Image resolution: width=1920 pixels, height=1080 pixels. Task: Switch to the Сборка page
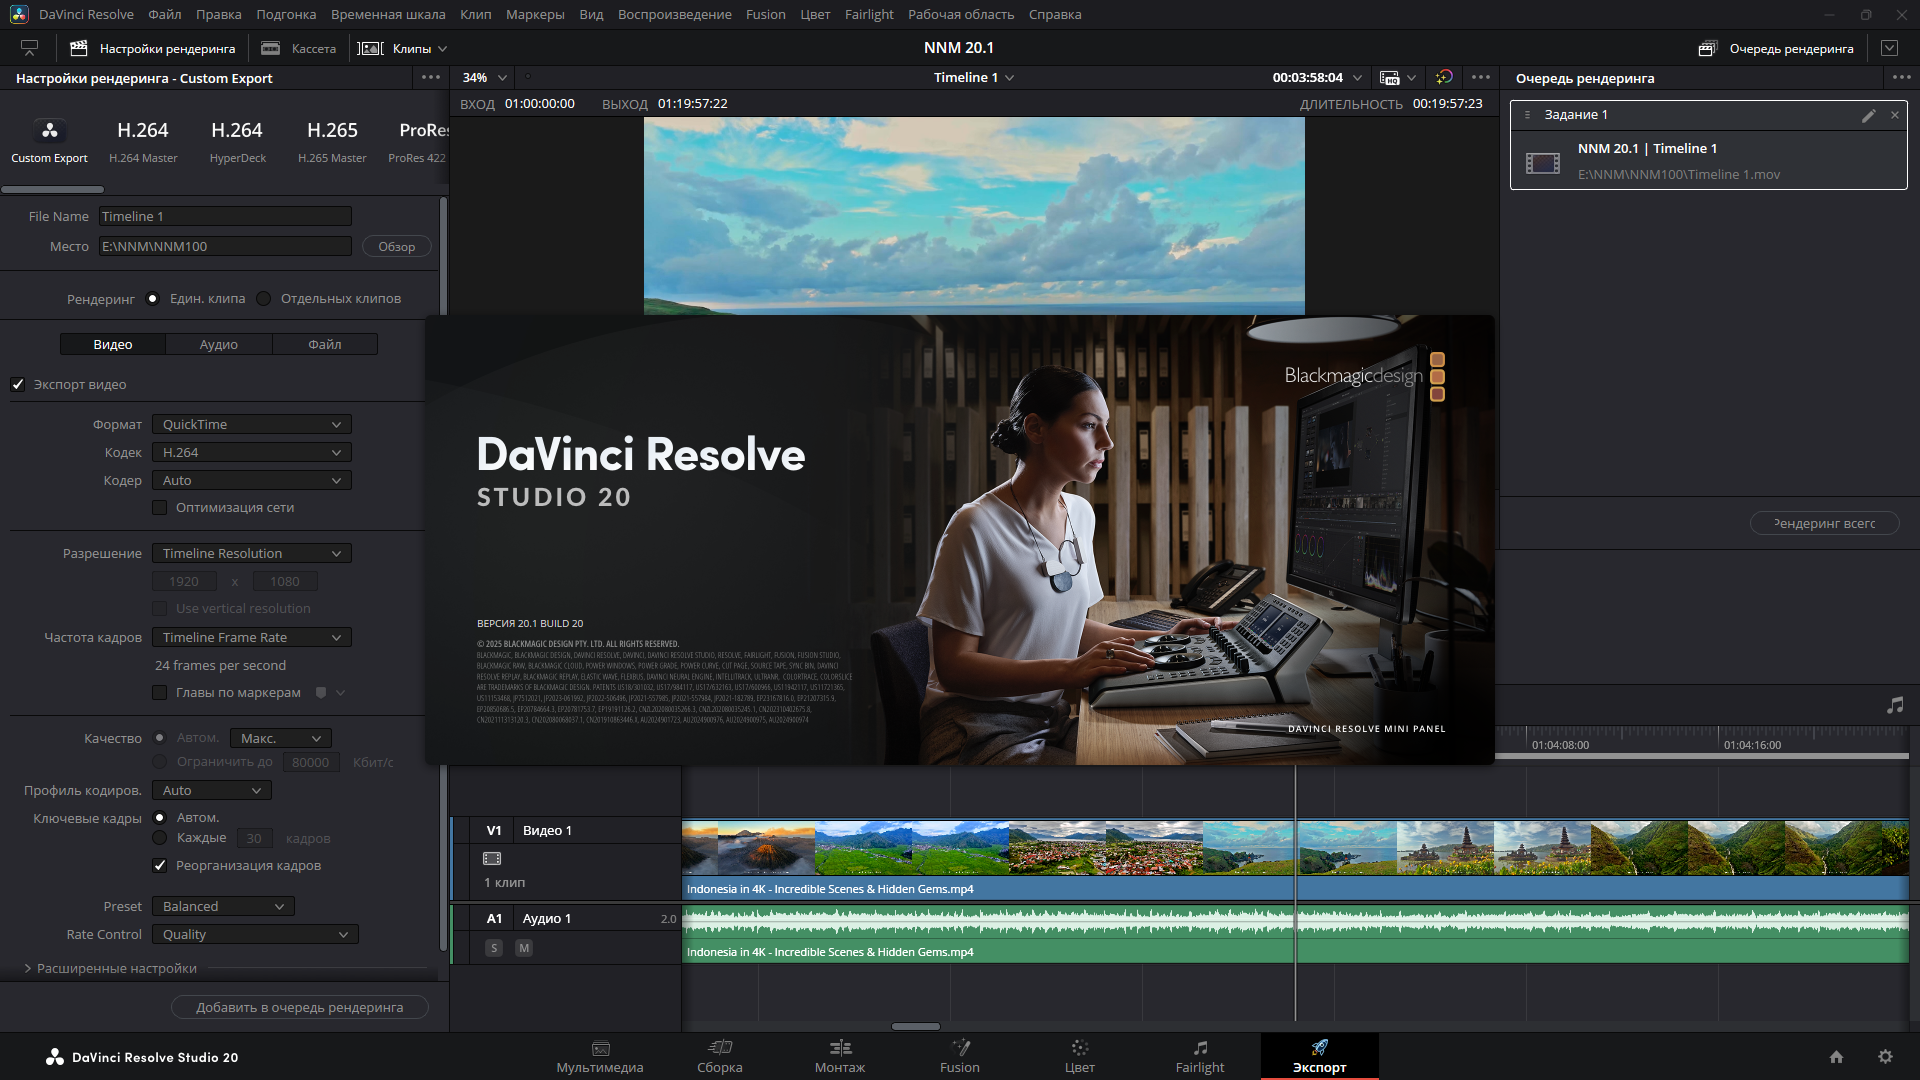click(x=720, y=1056)
